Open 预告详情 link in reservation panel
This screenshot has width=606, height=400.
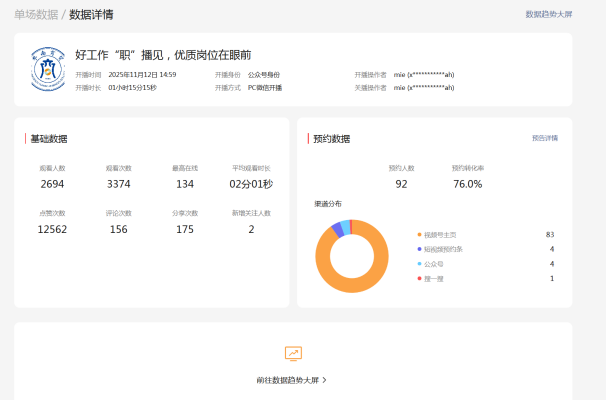(x=545, y=138)
